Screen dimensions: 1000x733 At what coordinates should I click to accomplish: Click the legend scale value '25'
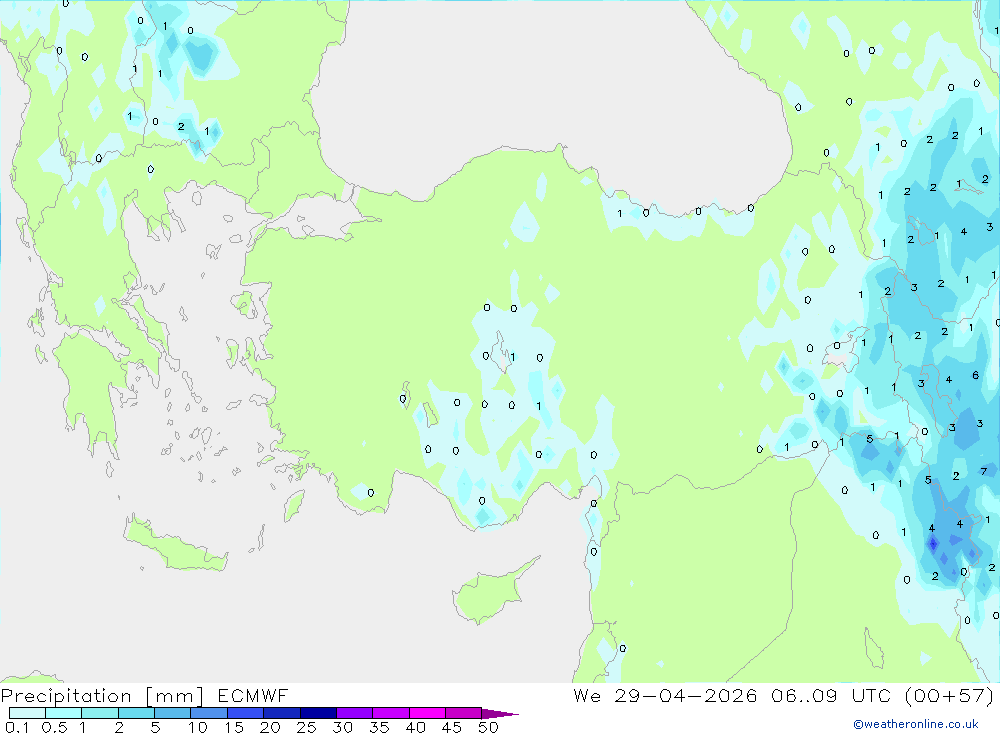306,727
